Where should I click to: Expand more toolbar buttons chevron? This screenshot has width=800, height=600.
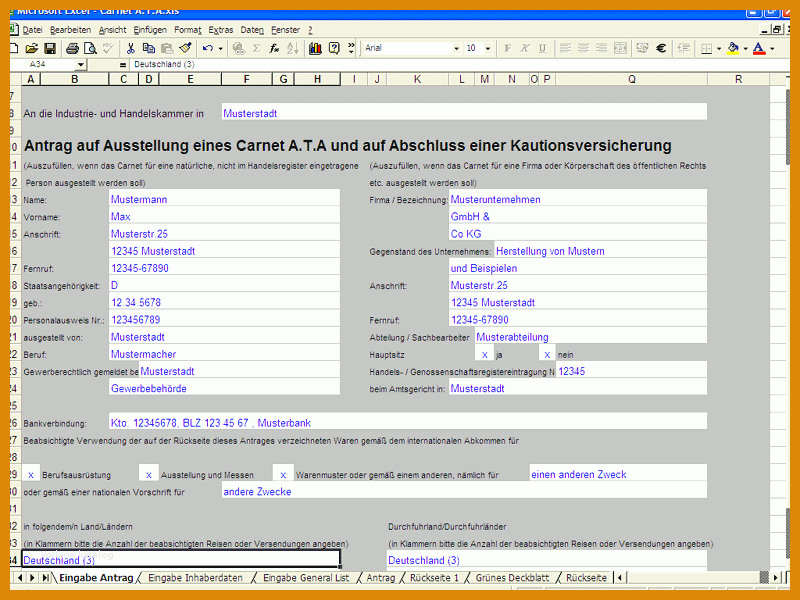click(351, 48)
